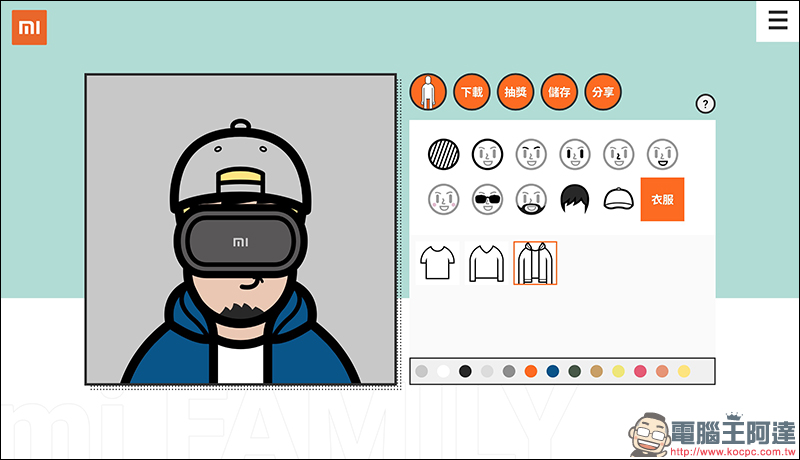Image resolution: width=800 pixels, height=460 pixels.
Task: Click the 抽獎 lottery button
Action: (515, 92)
